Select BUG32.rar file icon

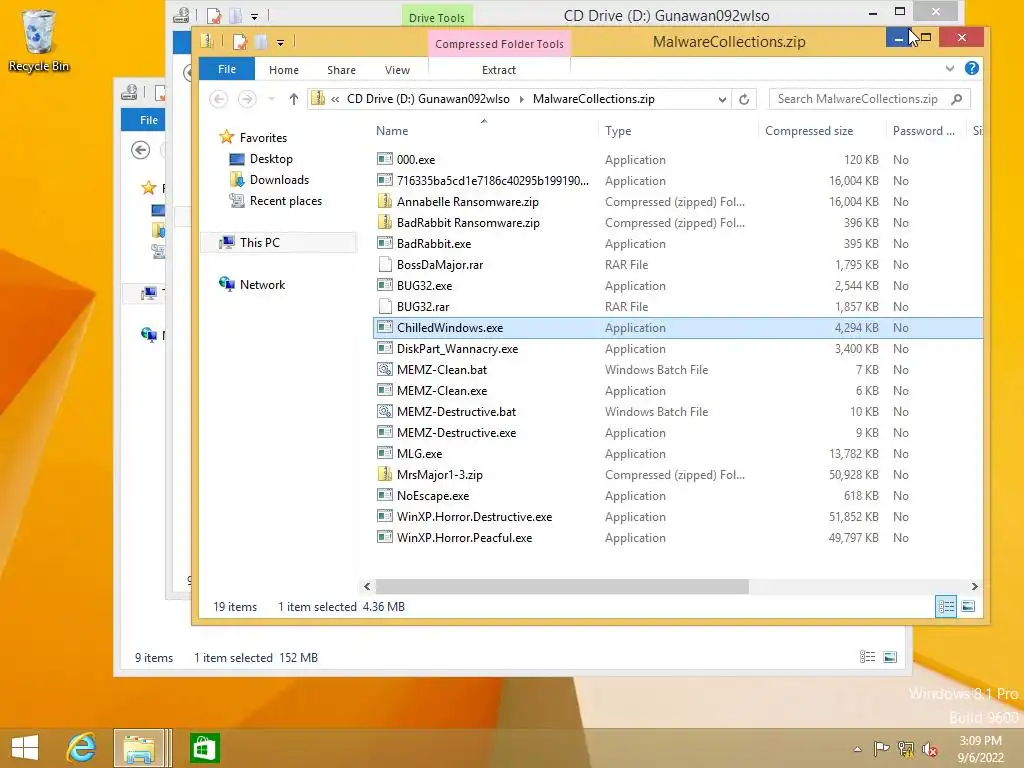tap(385, 306)
